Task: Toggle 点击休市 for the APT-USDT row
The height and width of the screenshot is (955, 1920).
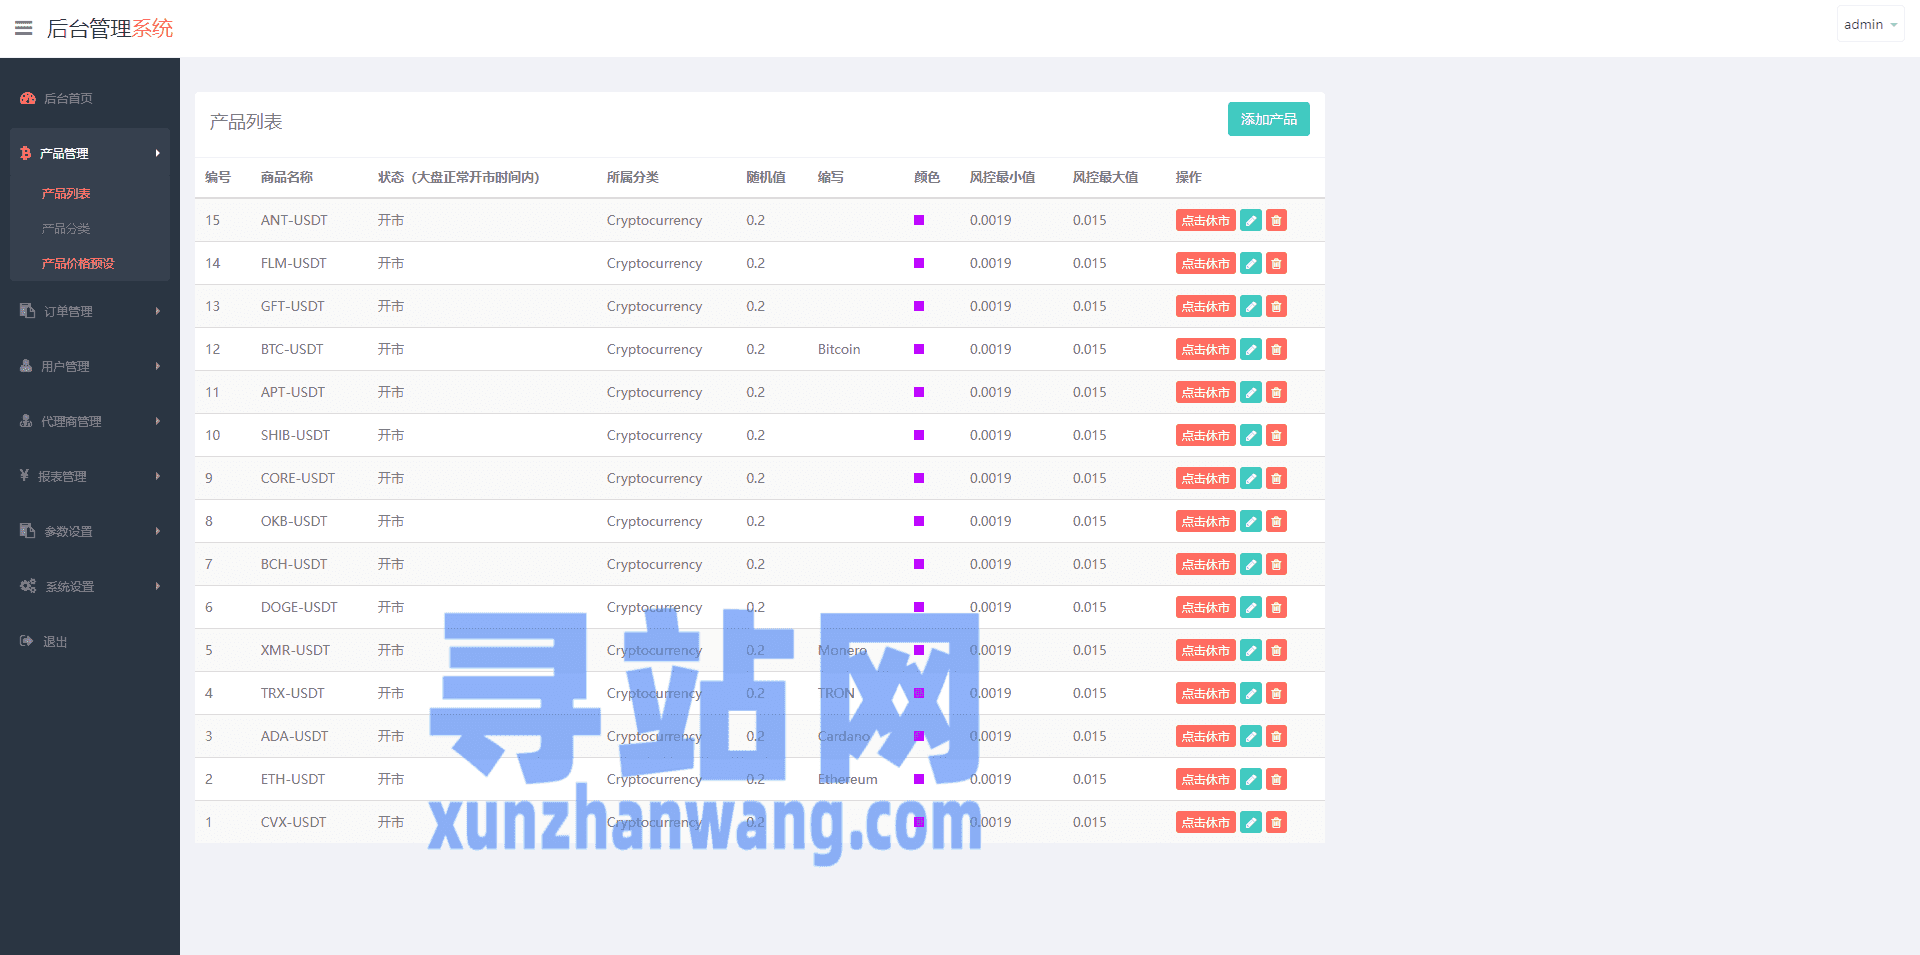Action: pyautogui.click(x=1205, y=392)
